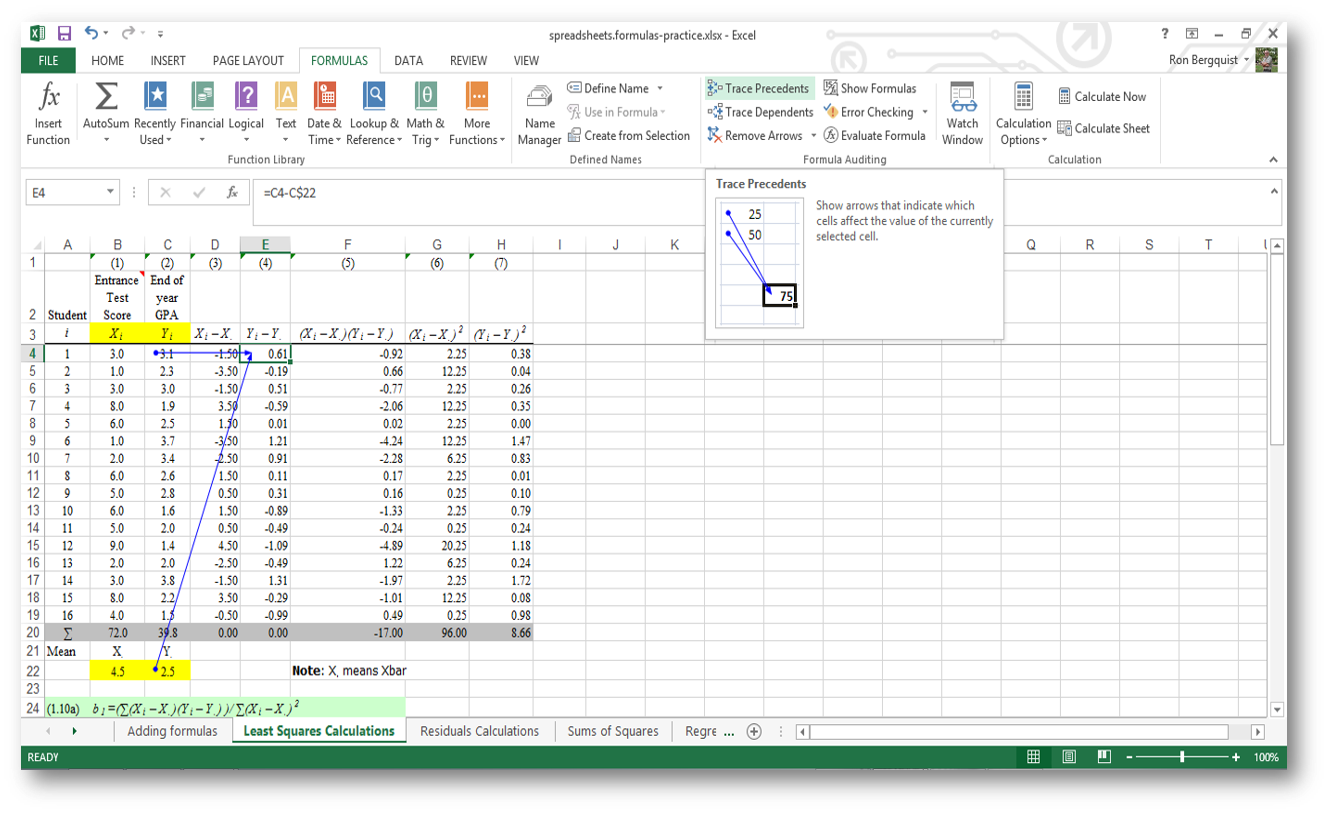
Task: Enable Normal view in status bar
Action: pos(1033,757)
